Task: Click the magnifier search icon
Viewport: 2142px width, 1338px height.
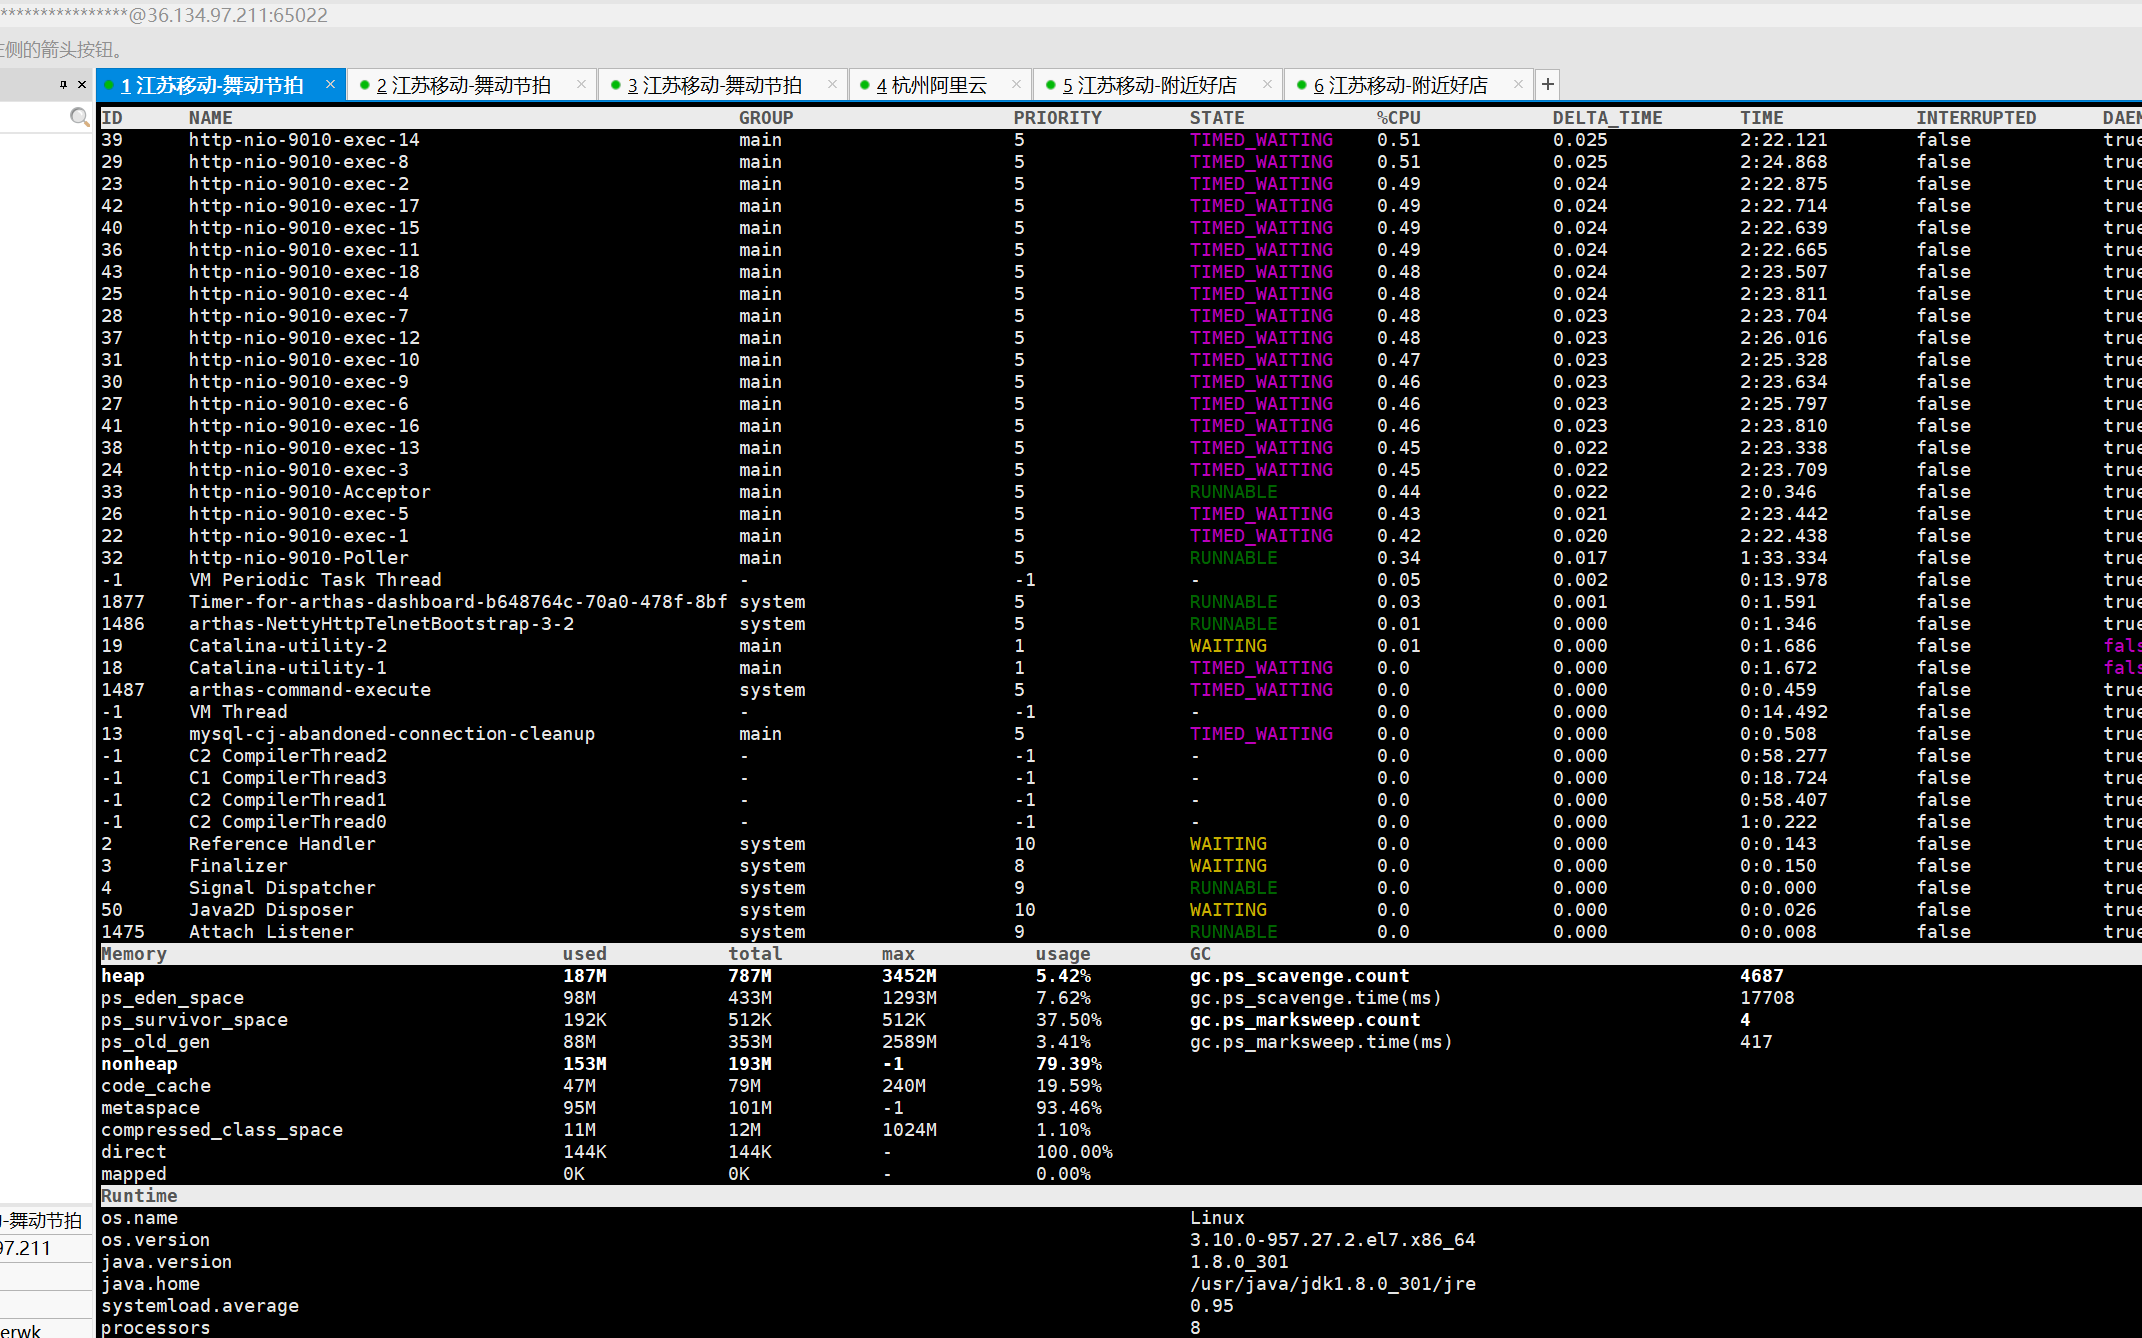Action: (x=80, y=118)
